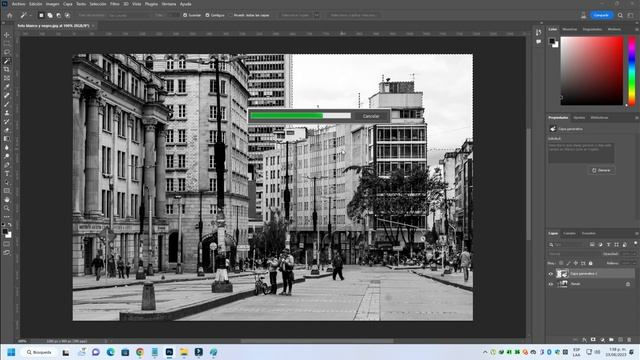Click the add layer style fx icon

(584, 340)
